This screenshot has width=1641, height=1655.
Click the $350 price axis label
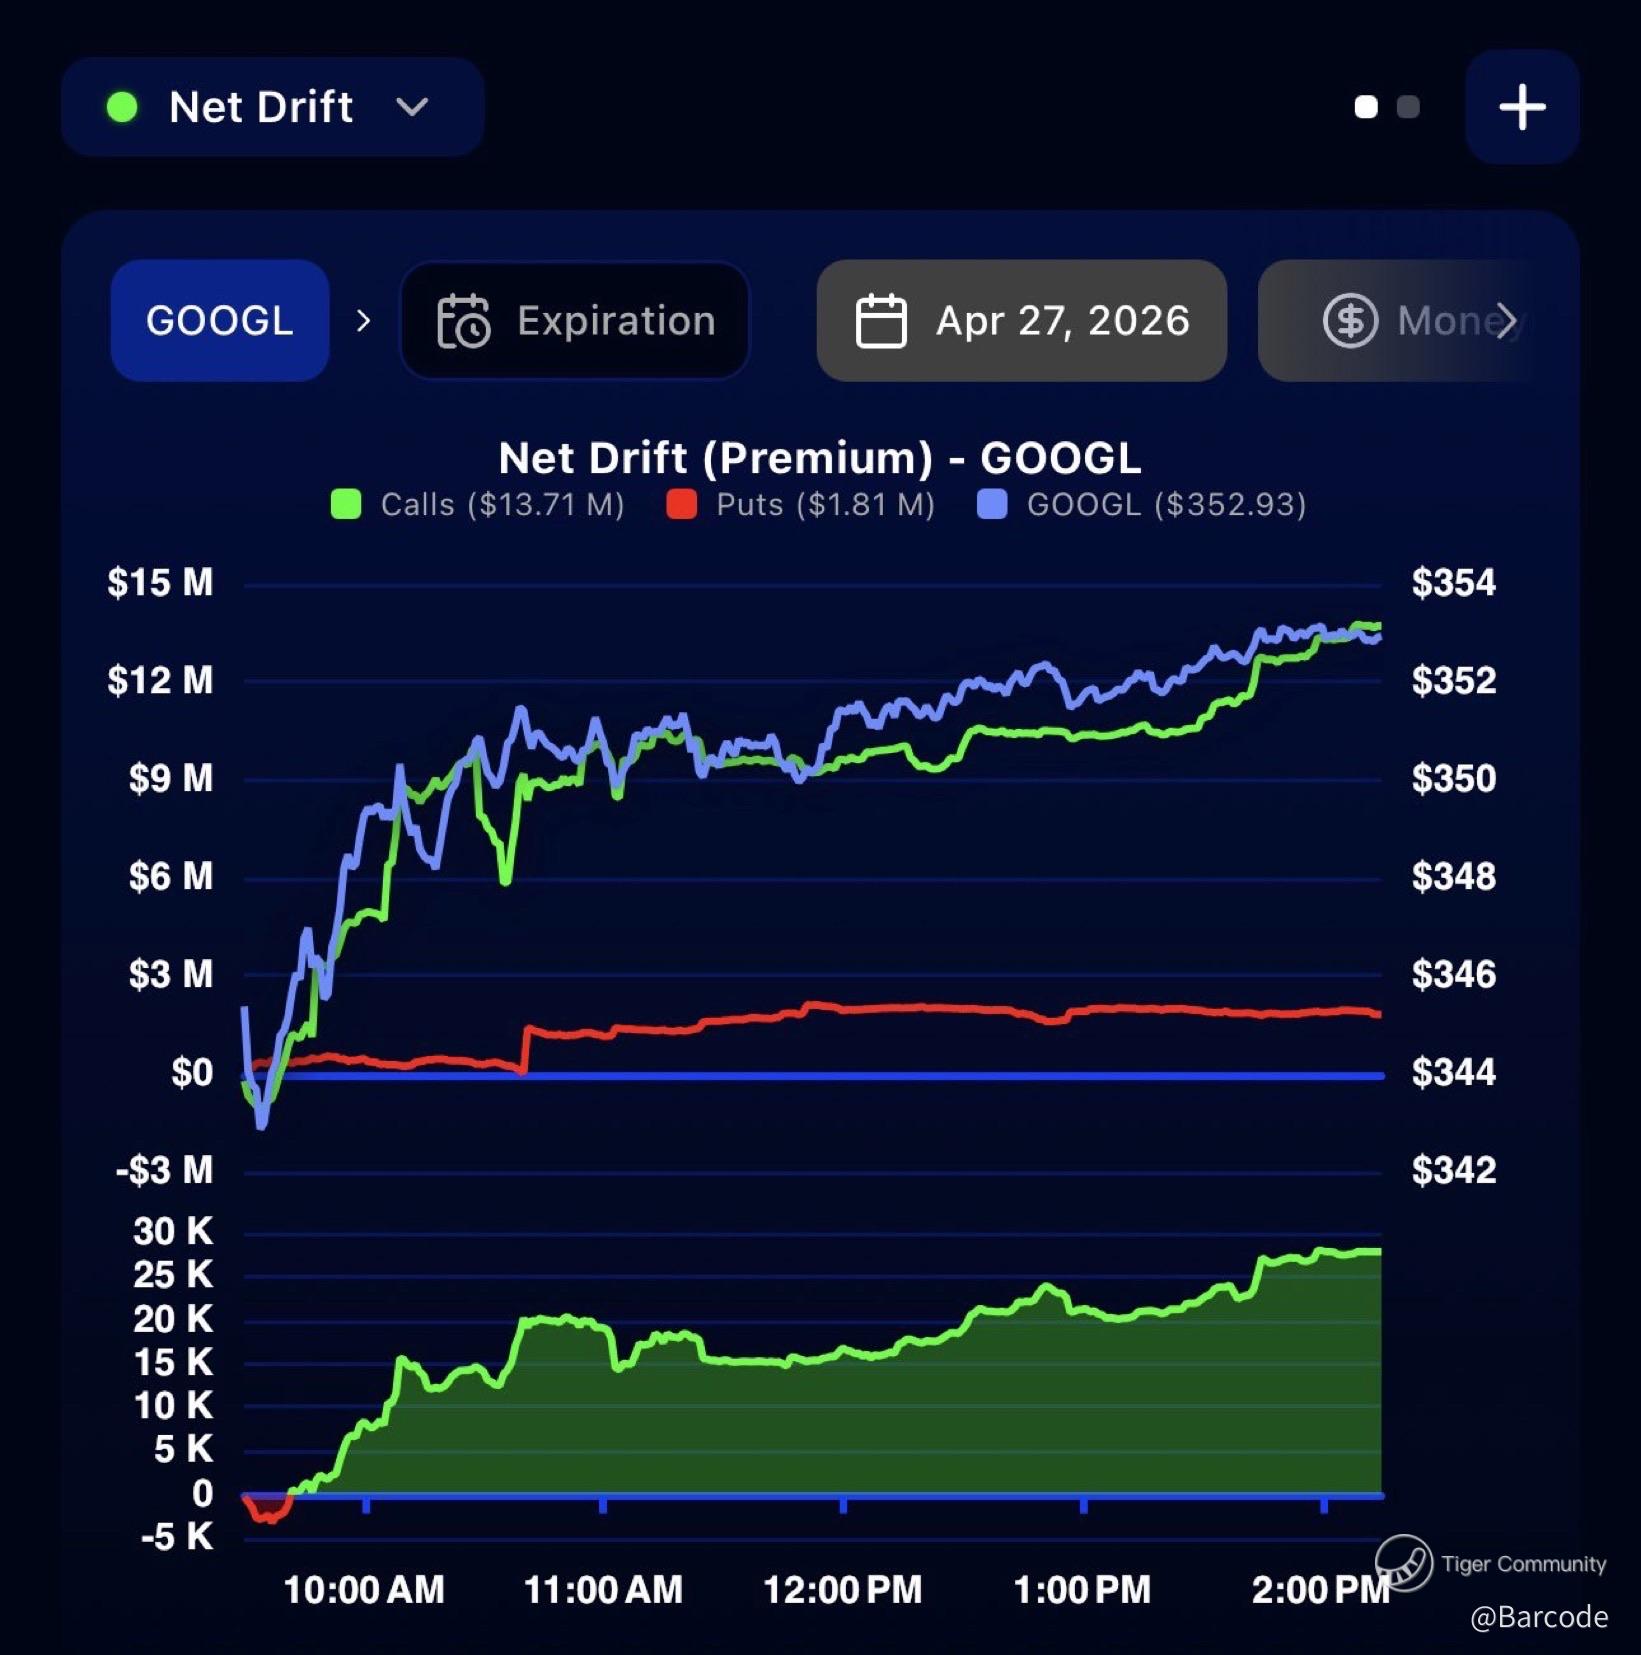tap(1454, 778)
